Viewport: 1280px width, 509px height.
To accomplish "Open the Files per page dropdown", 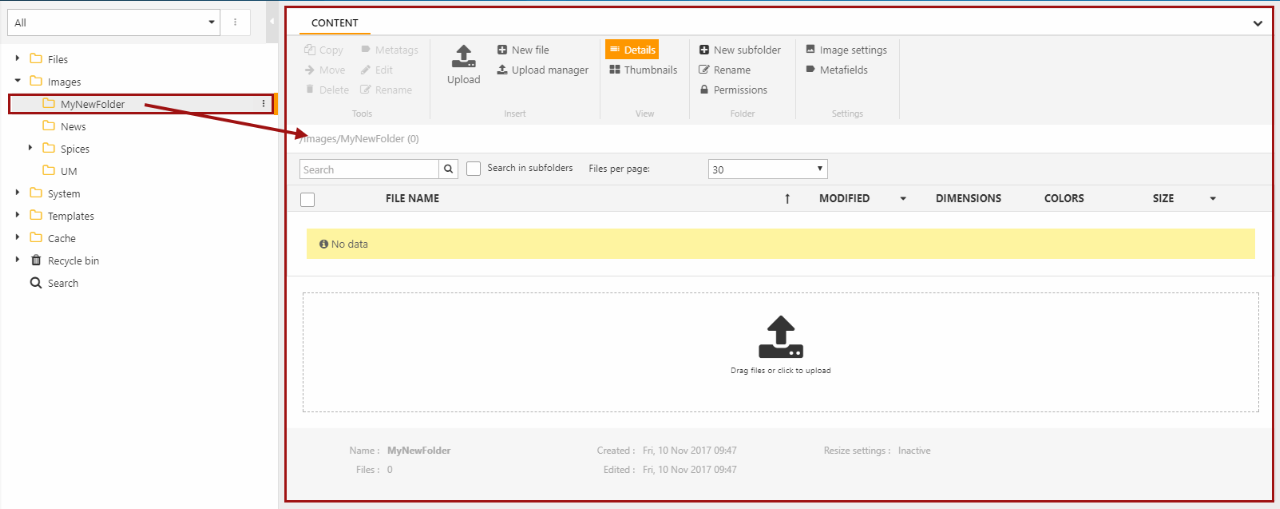I will (x=767, y=169).
